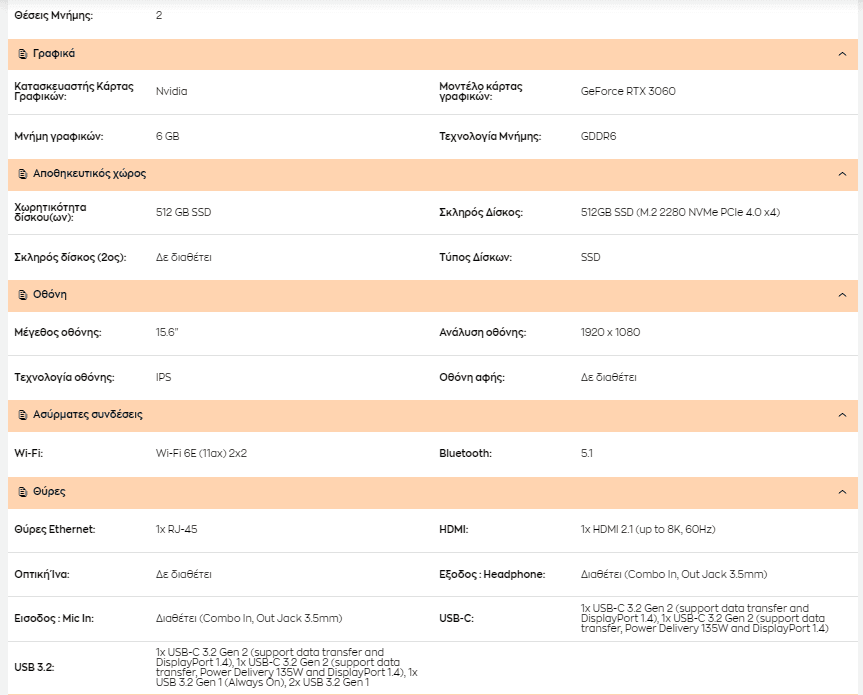The height and width of the screenshot is (695, 863).
Task: Click the 1920 x 1080 resolution value
Action: click(x=610, y=332)
